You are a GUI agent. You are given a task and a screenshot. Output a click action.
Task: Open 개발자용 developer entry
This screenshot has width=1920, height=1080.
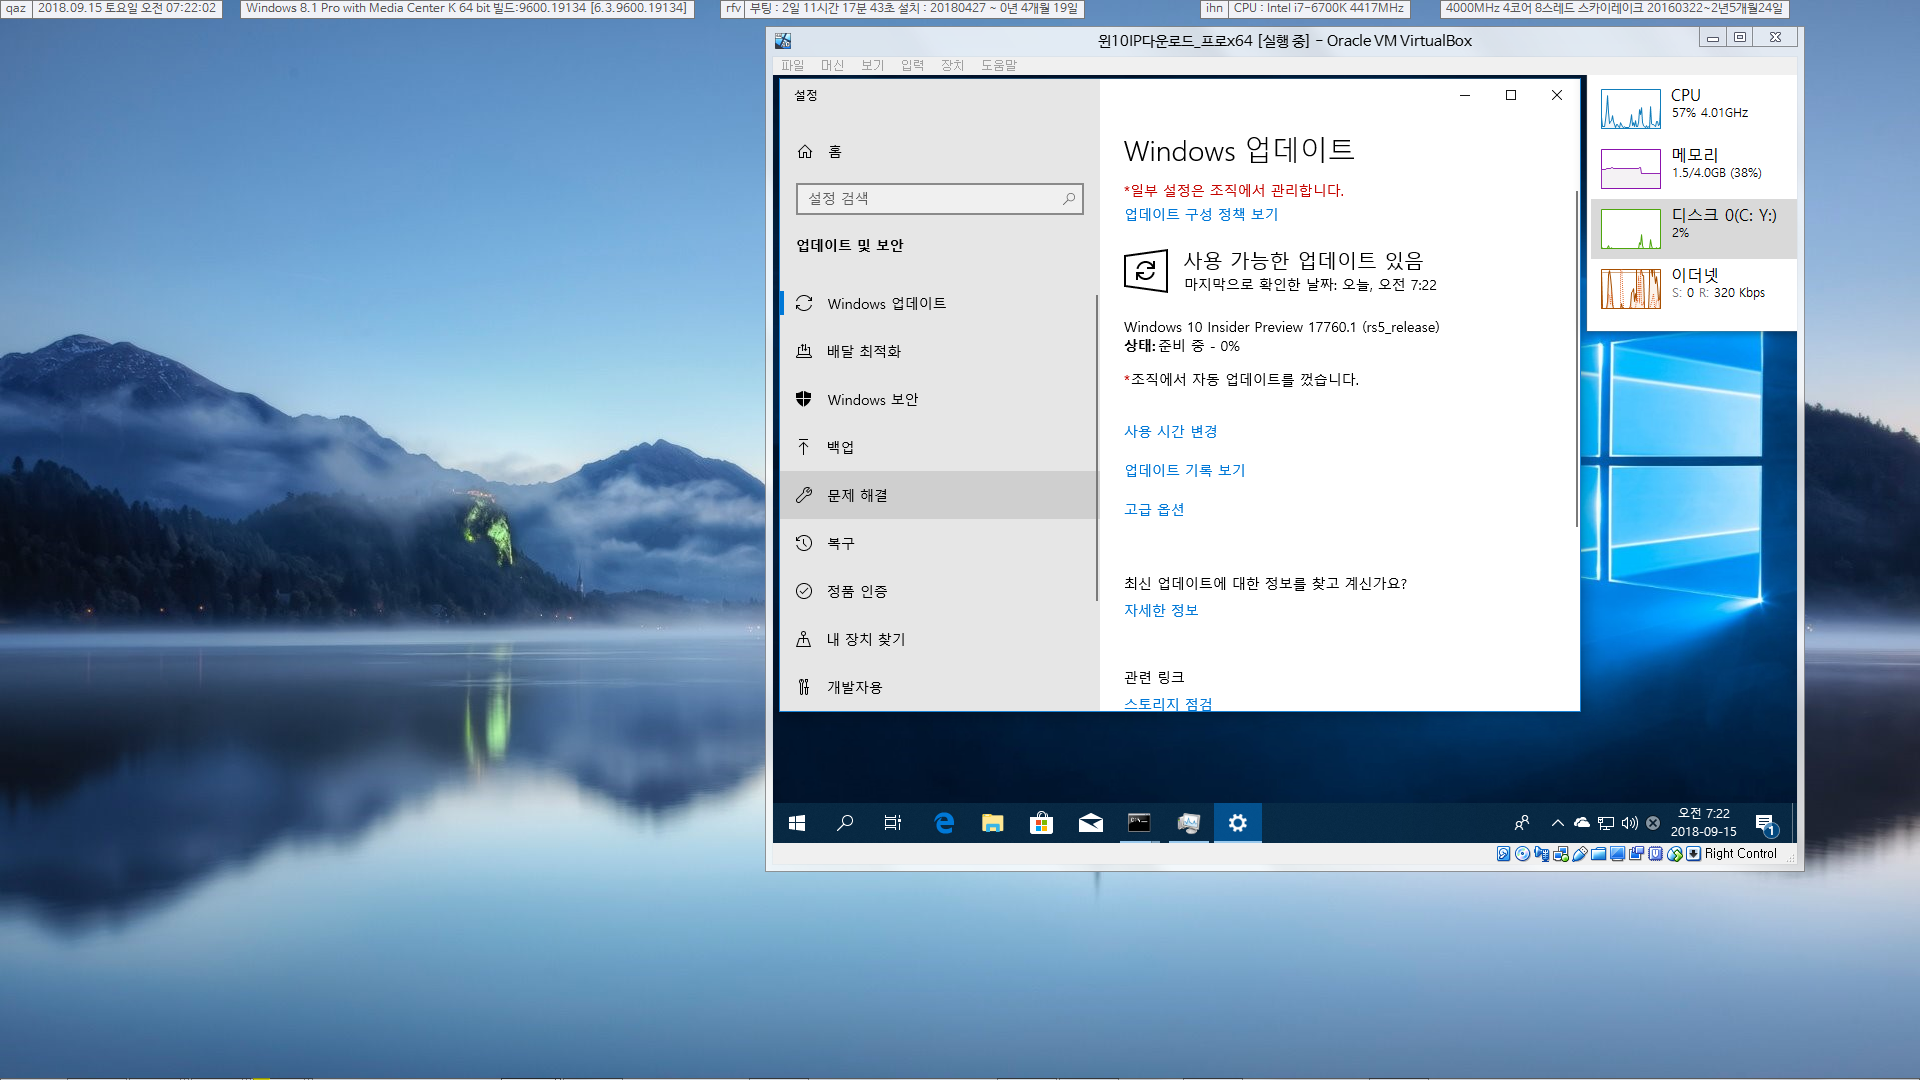(x=938, y=687)
